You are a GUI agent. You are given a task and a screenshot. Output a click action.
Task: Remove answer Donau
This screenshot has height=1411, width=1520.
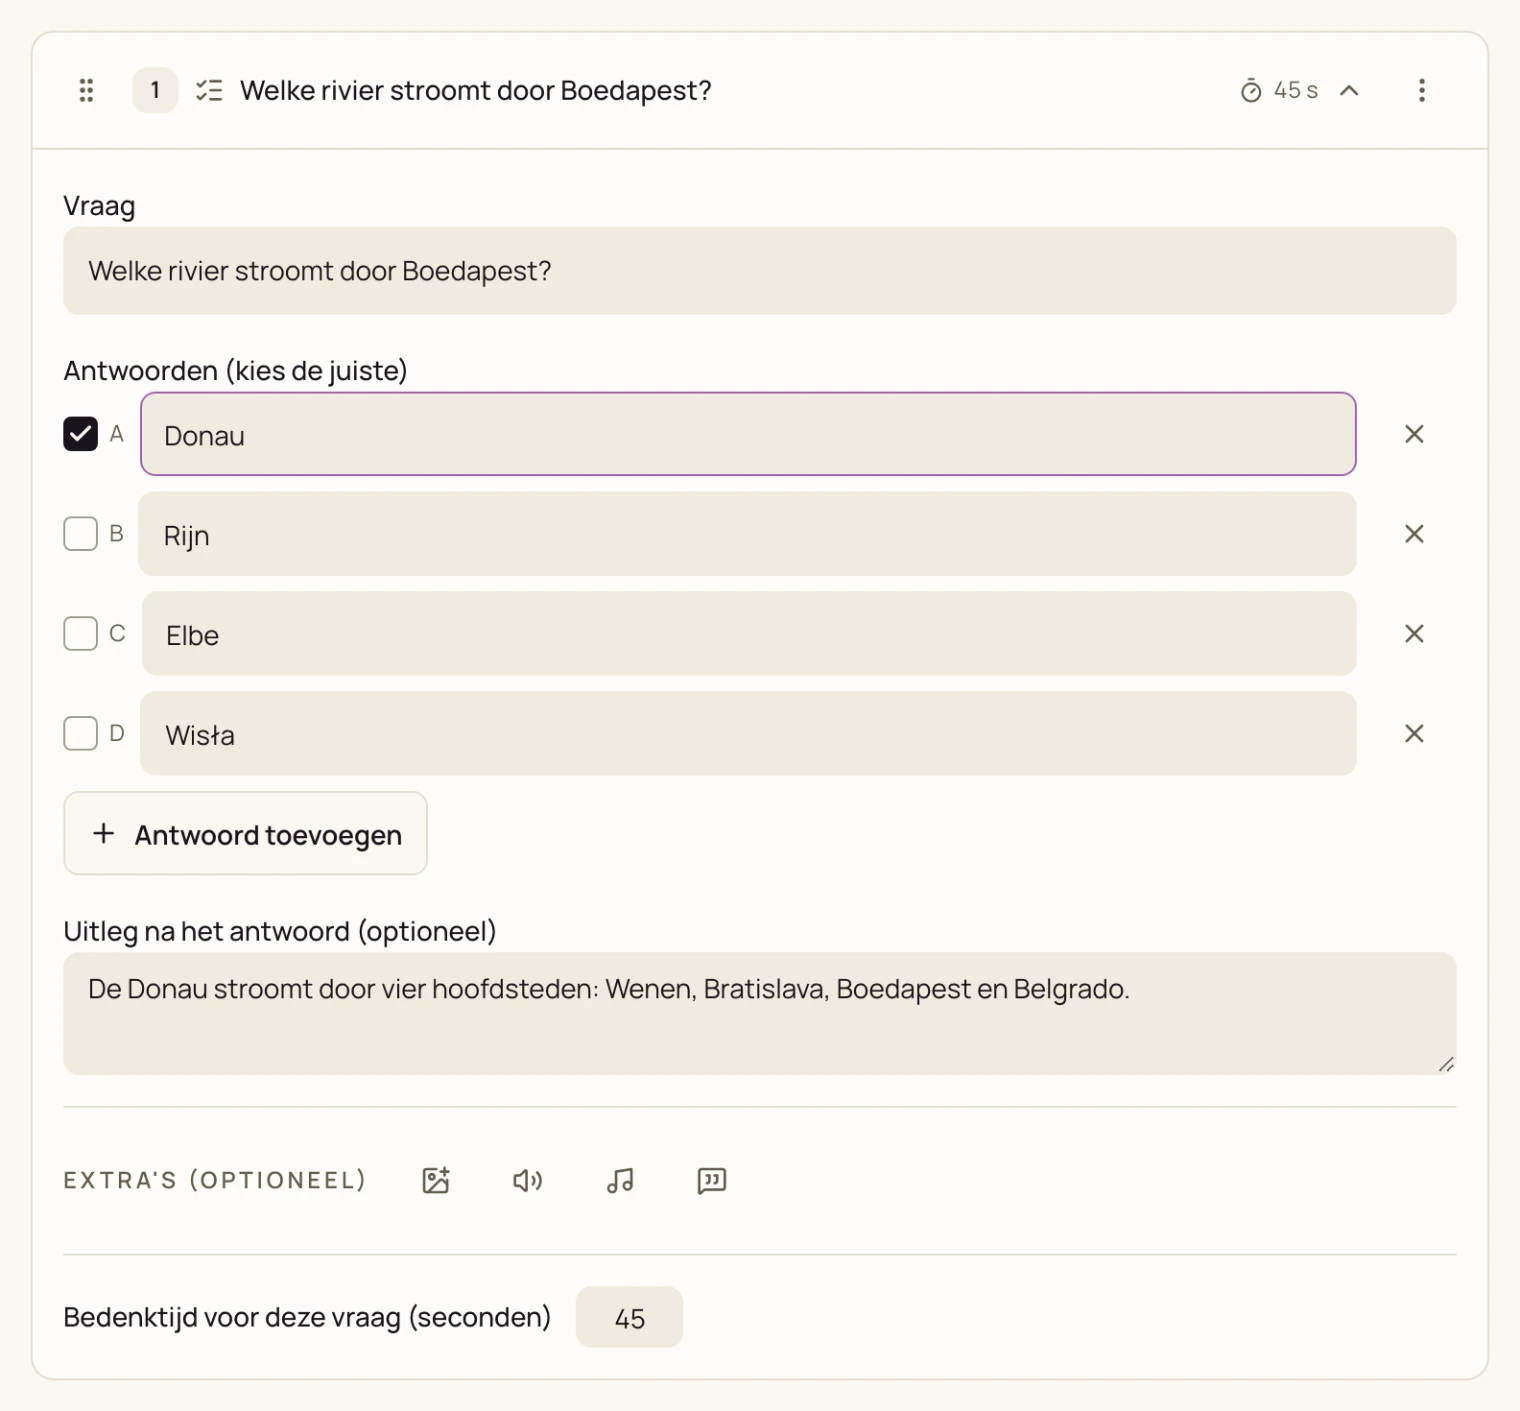pyautogui.click(x=1414, y=434)
